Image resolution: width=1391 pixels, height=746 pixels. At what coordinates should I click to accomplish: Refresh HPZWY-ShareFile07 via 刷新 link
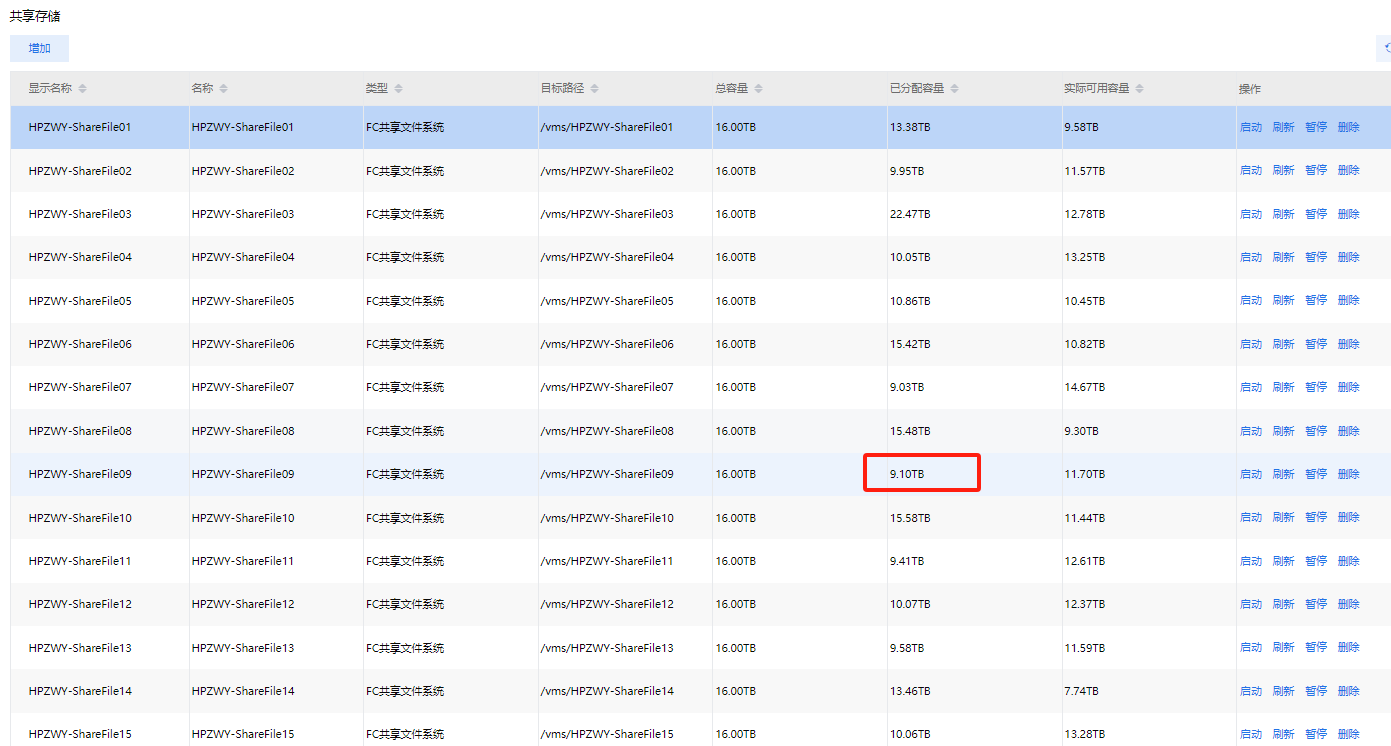pyautogui.click(x=1283, y=387)
